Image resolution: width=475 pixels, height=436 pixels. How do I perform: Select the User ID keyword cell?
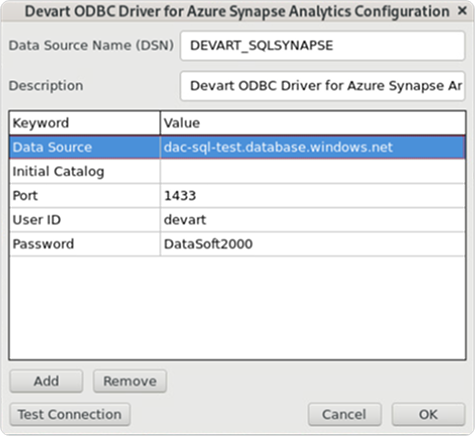[85, 220]
